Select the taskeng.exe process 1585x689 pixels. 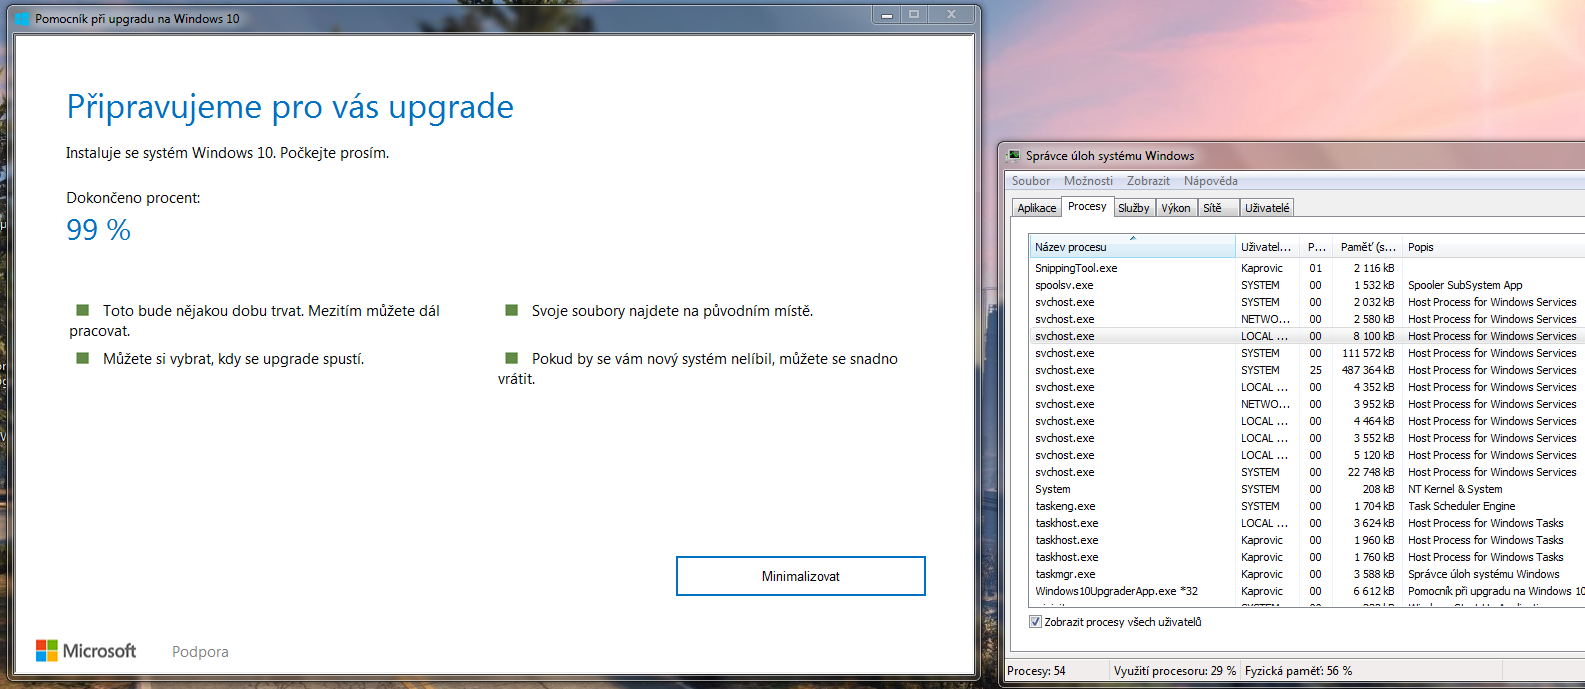[x=1307, y=506]
